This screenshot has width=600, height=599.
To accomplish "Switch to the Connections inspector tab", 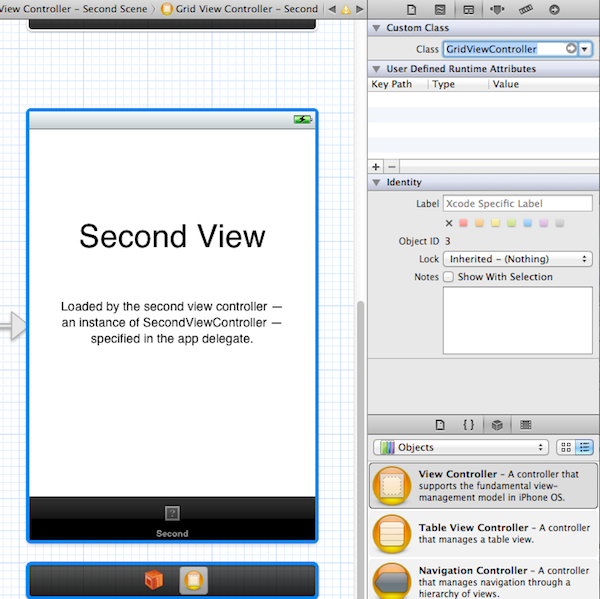I will click(x=554, y=9).
